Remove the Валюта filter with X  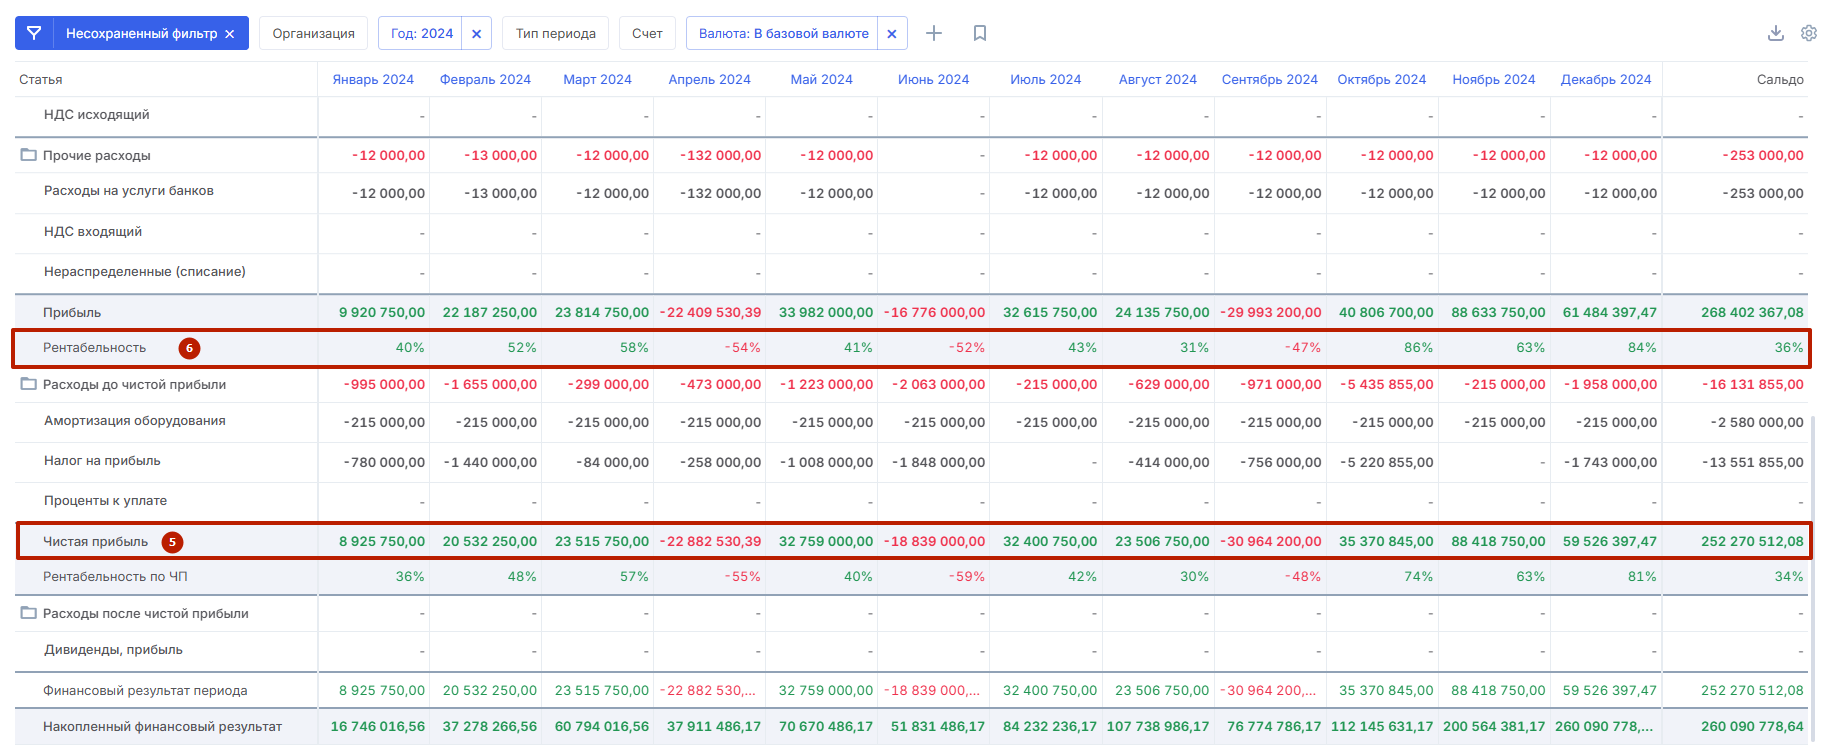[892, 34]
